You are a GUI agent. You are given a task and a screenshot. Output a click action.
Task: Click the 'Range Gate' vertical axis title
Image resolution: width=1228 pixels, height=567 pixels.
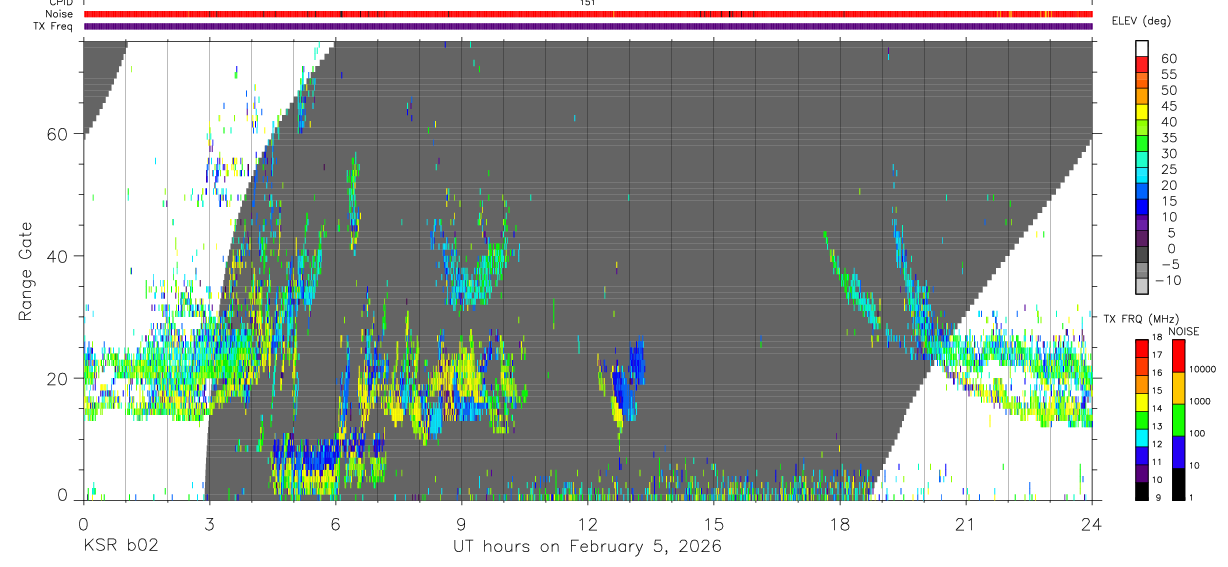[25, 272]
